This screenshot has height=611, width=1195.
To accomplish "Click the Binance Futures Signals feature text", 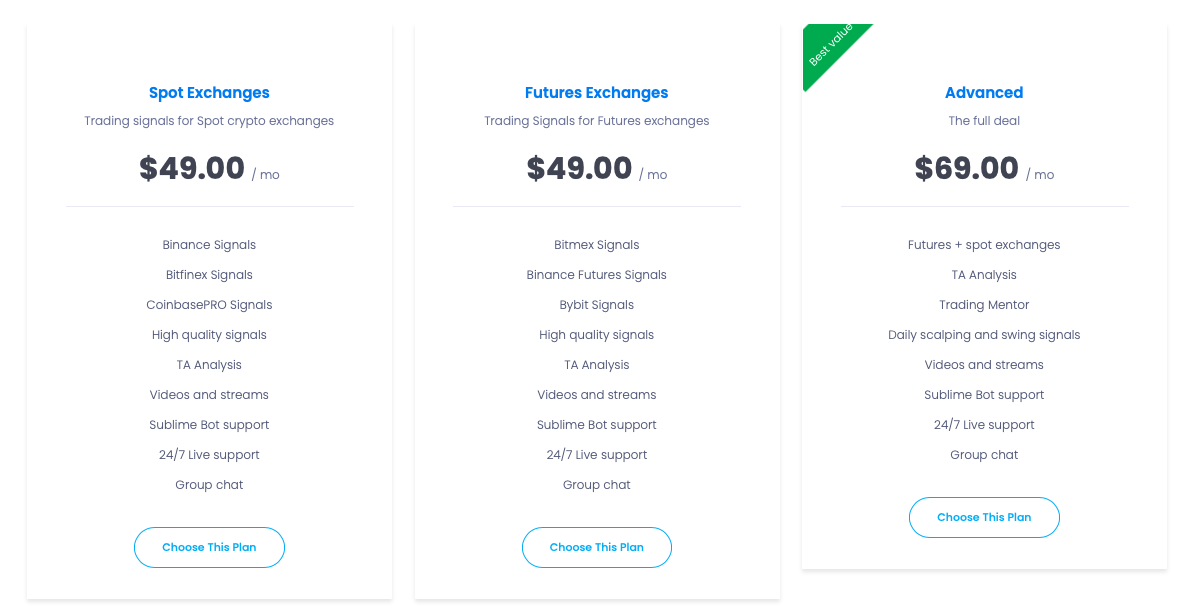I will [x=596, y=275].
